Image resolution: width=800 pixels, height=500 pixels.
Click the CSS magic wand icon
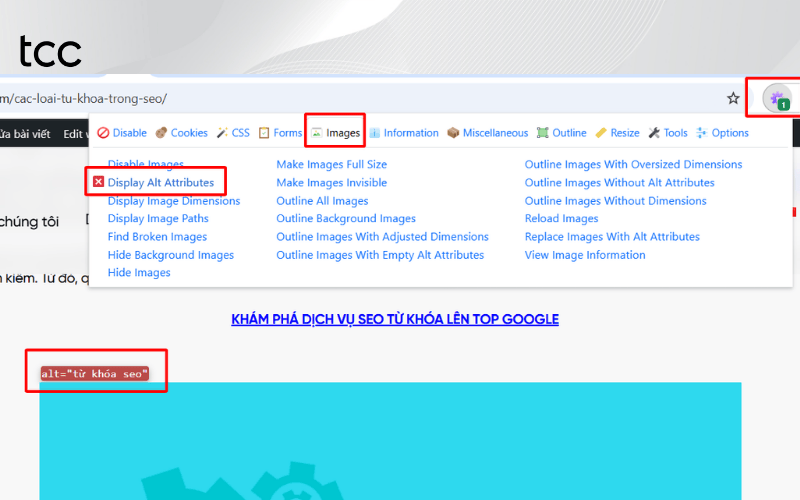click(222, 133)
